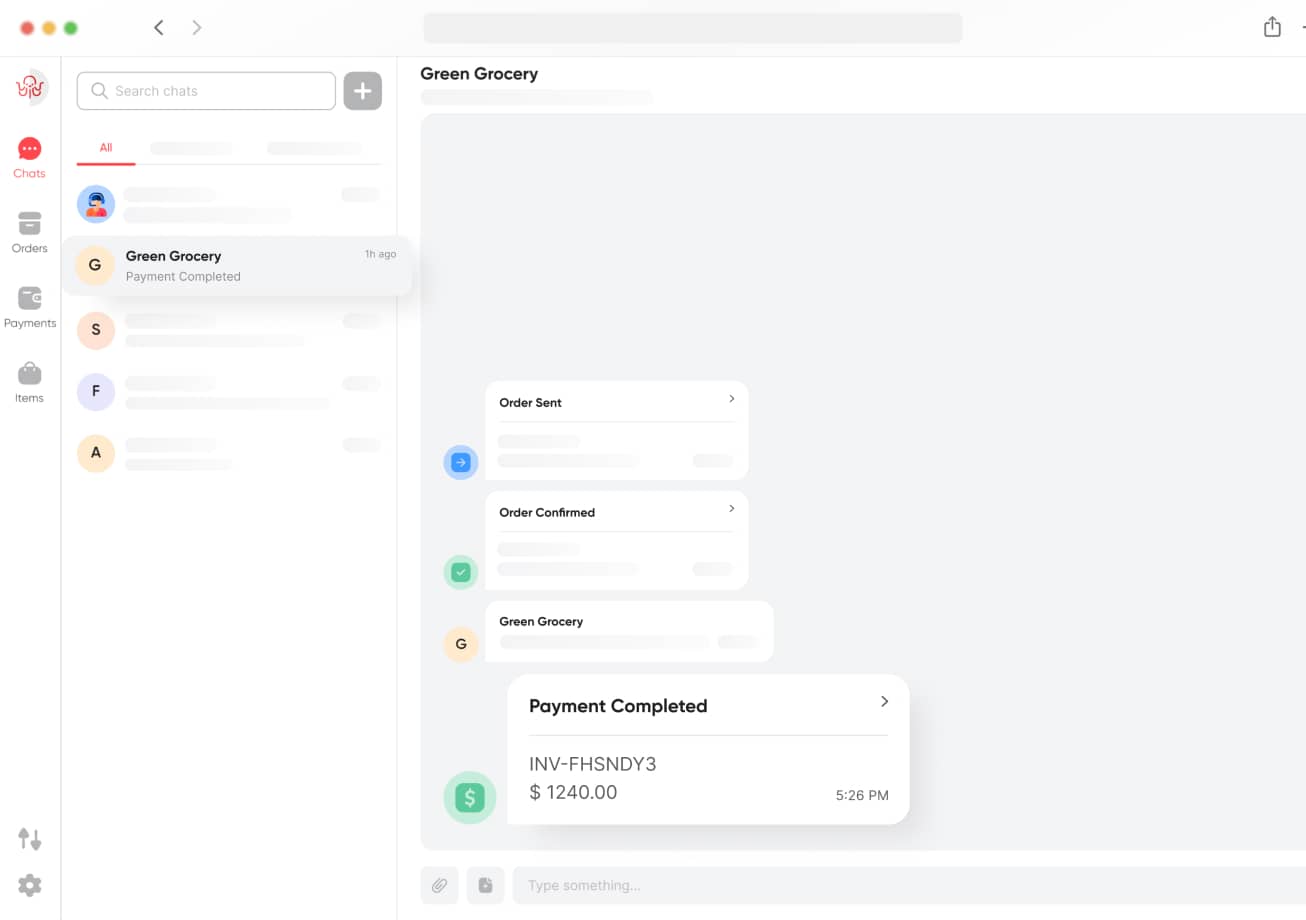Select the All tab in chat list

[x=106, y=148]
